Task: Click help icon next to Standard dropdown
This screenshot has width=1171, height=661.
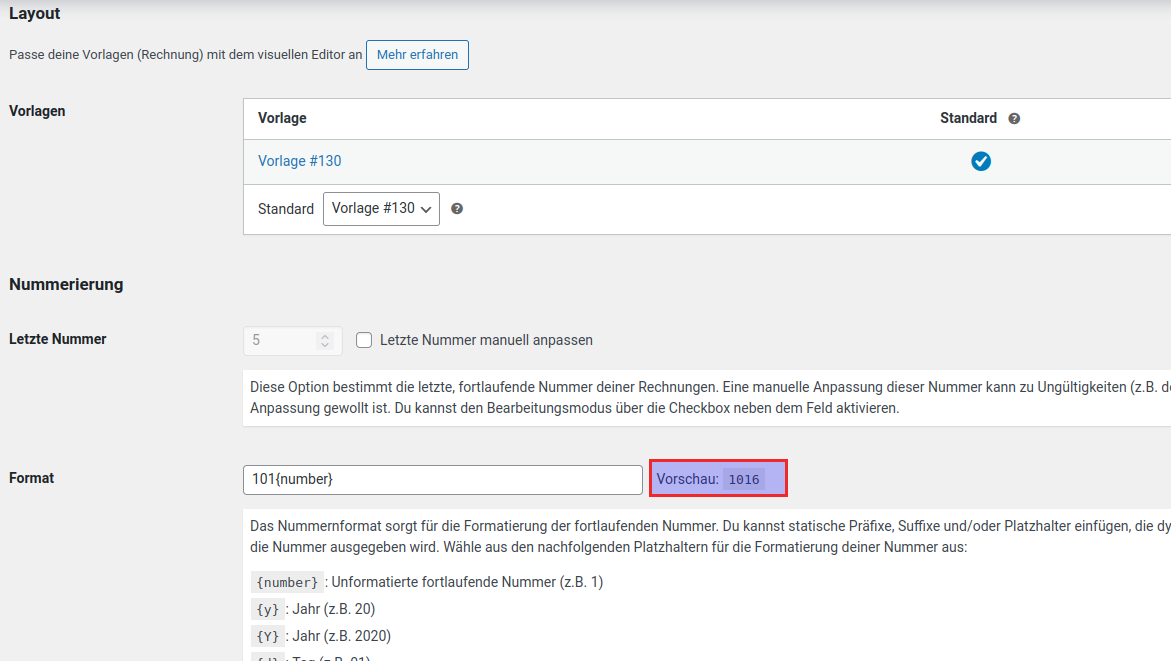Action: (x=457, y=209)
